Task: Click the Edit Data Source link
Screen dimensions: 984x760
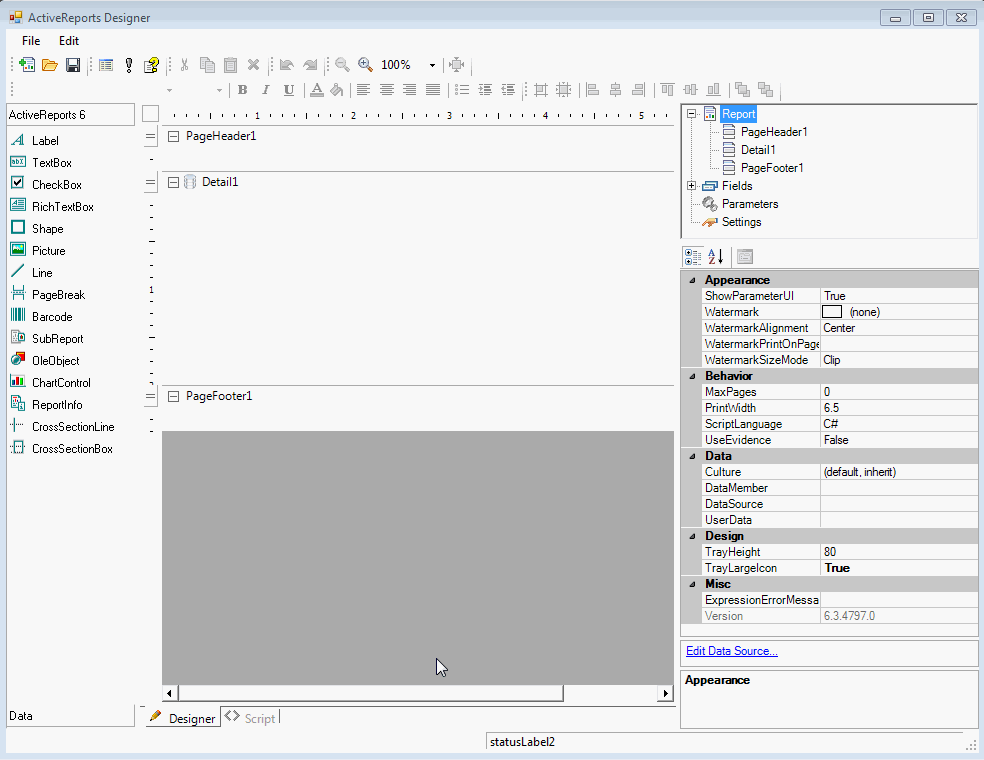Action: pyautogui.click(x=732, y=651)
